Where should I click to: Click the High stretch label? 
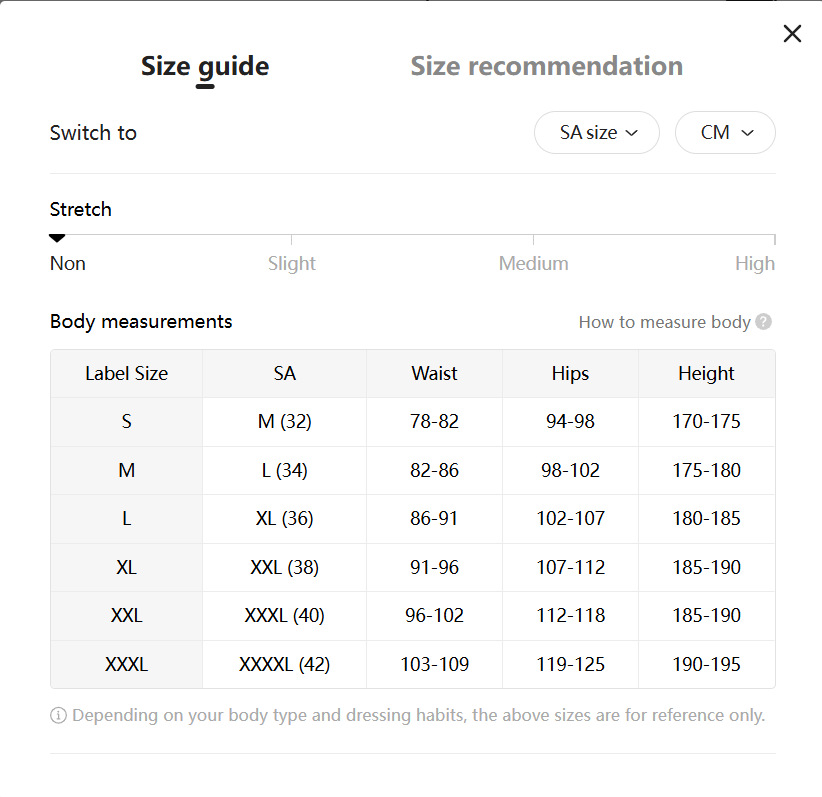point(754,264)
